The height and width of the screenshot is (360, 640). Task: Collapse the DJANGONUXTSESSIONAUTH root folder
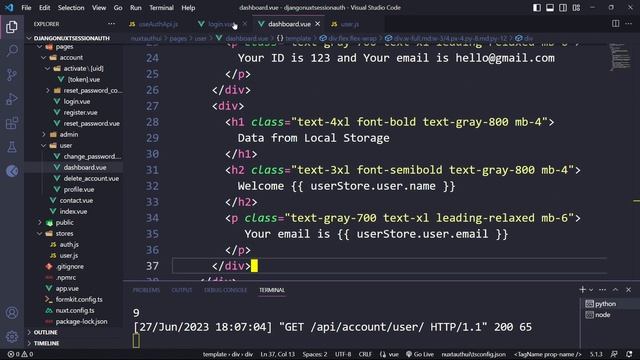pyautogui.click(x=71, y=38)
